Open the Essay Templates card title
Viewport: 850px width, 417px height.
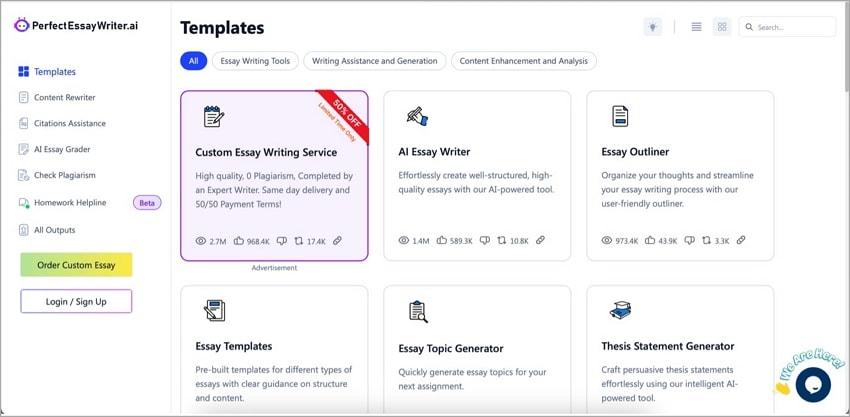[234, 346]
